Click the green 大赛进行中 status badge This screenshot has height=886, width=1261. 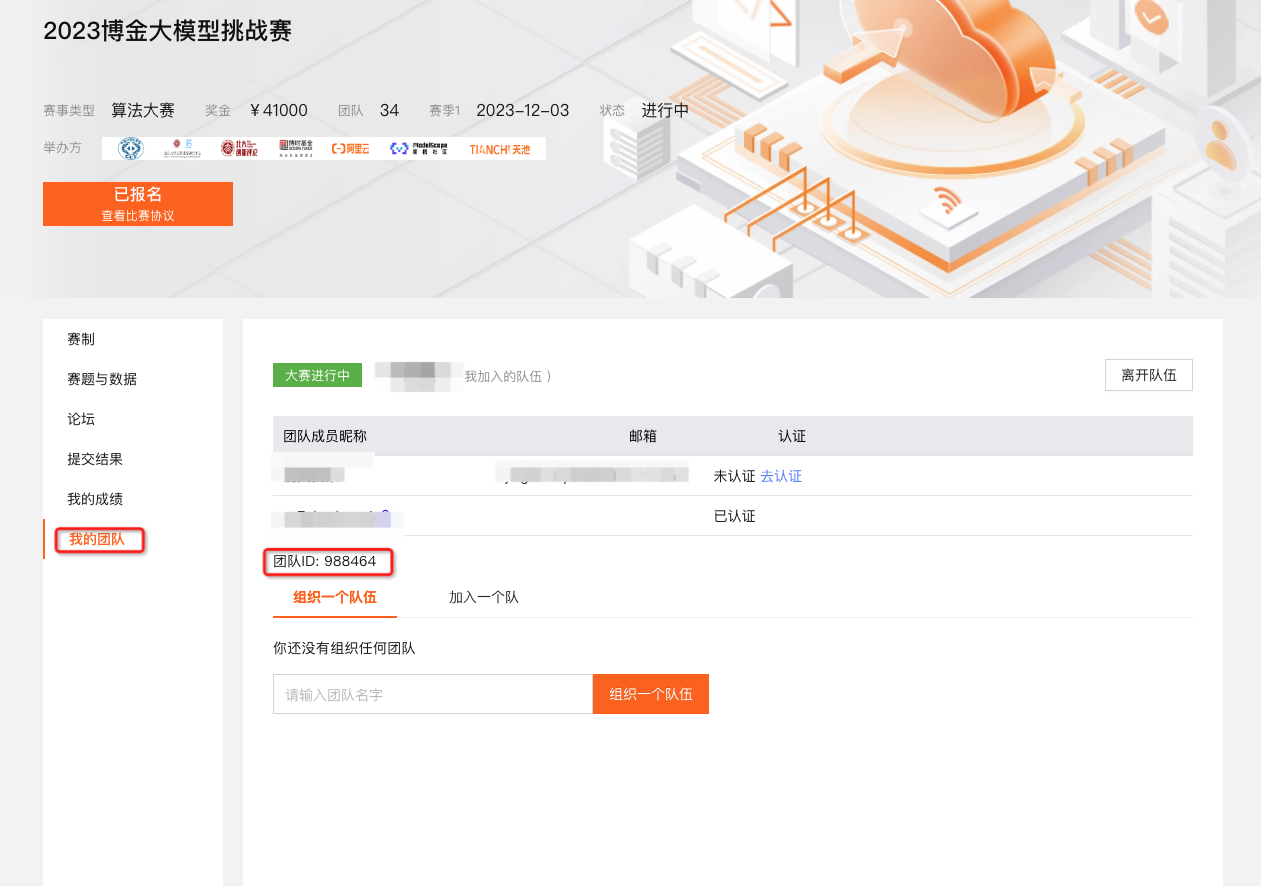point(317,375)
